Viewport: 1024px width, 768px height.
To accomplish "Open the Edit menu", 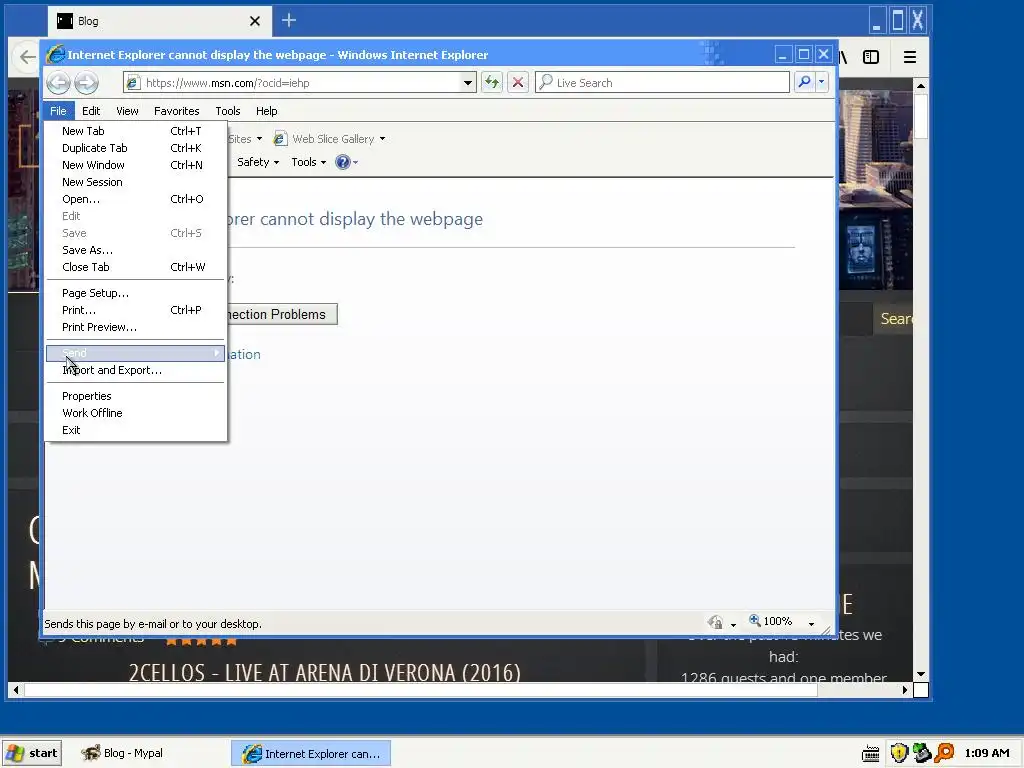I will (x=91, y=111).
